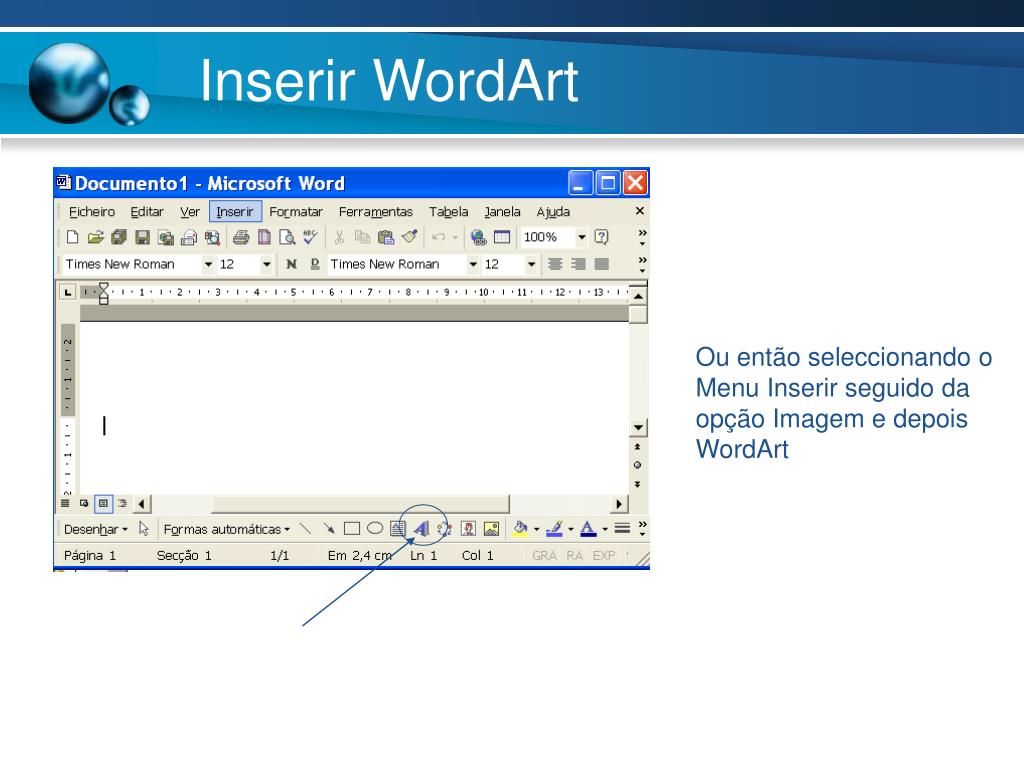Viewport: 1024px width, 768px height.
Task: Insert a text box from drawing toolbar
Action: tap(398, 528)
